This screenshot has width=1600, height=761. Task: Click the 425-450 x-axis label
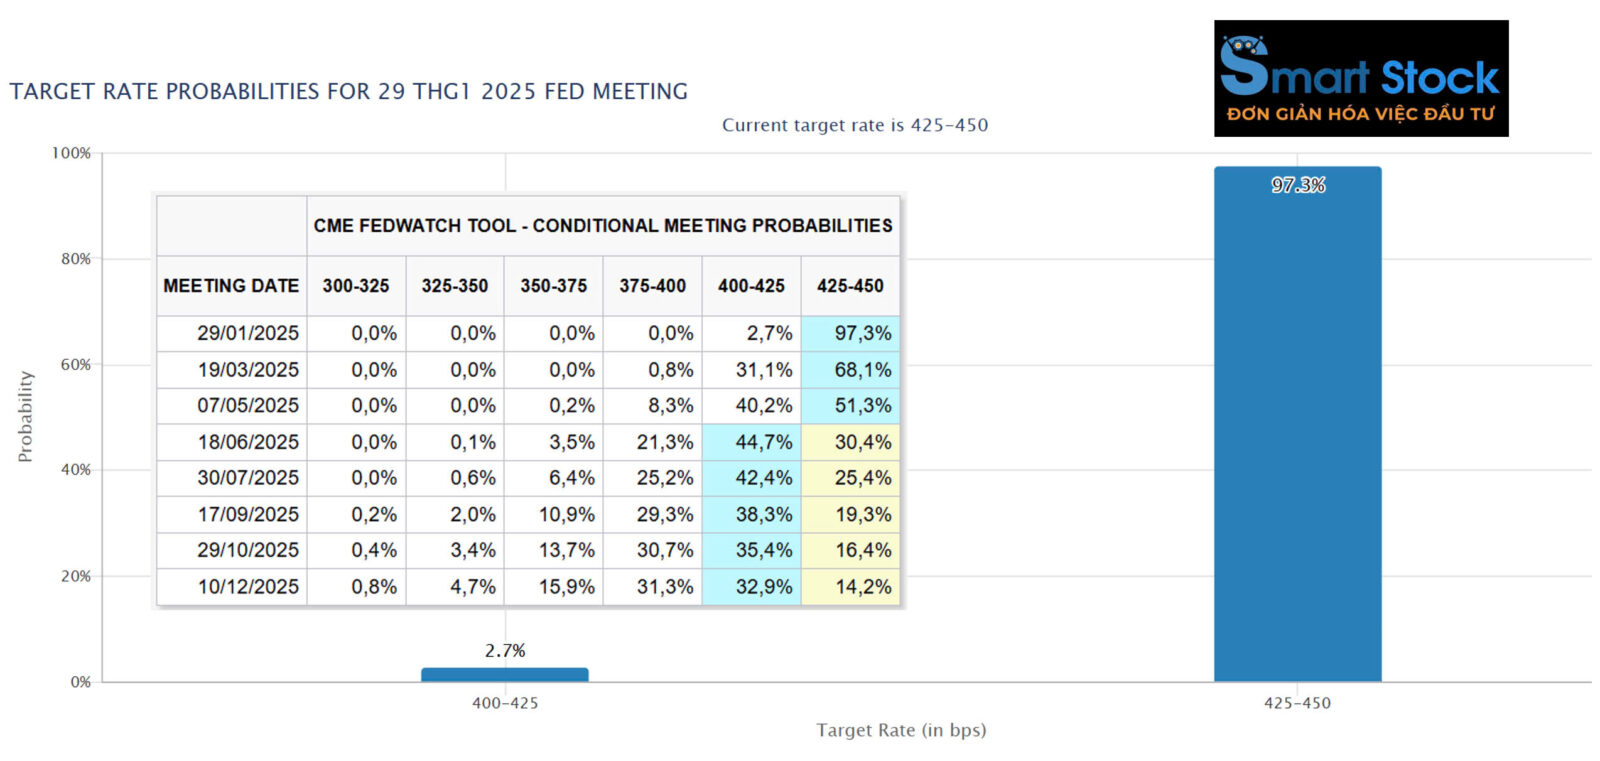click(x=1297, y=703)
